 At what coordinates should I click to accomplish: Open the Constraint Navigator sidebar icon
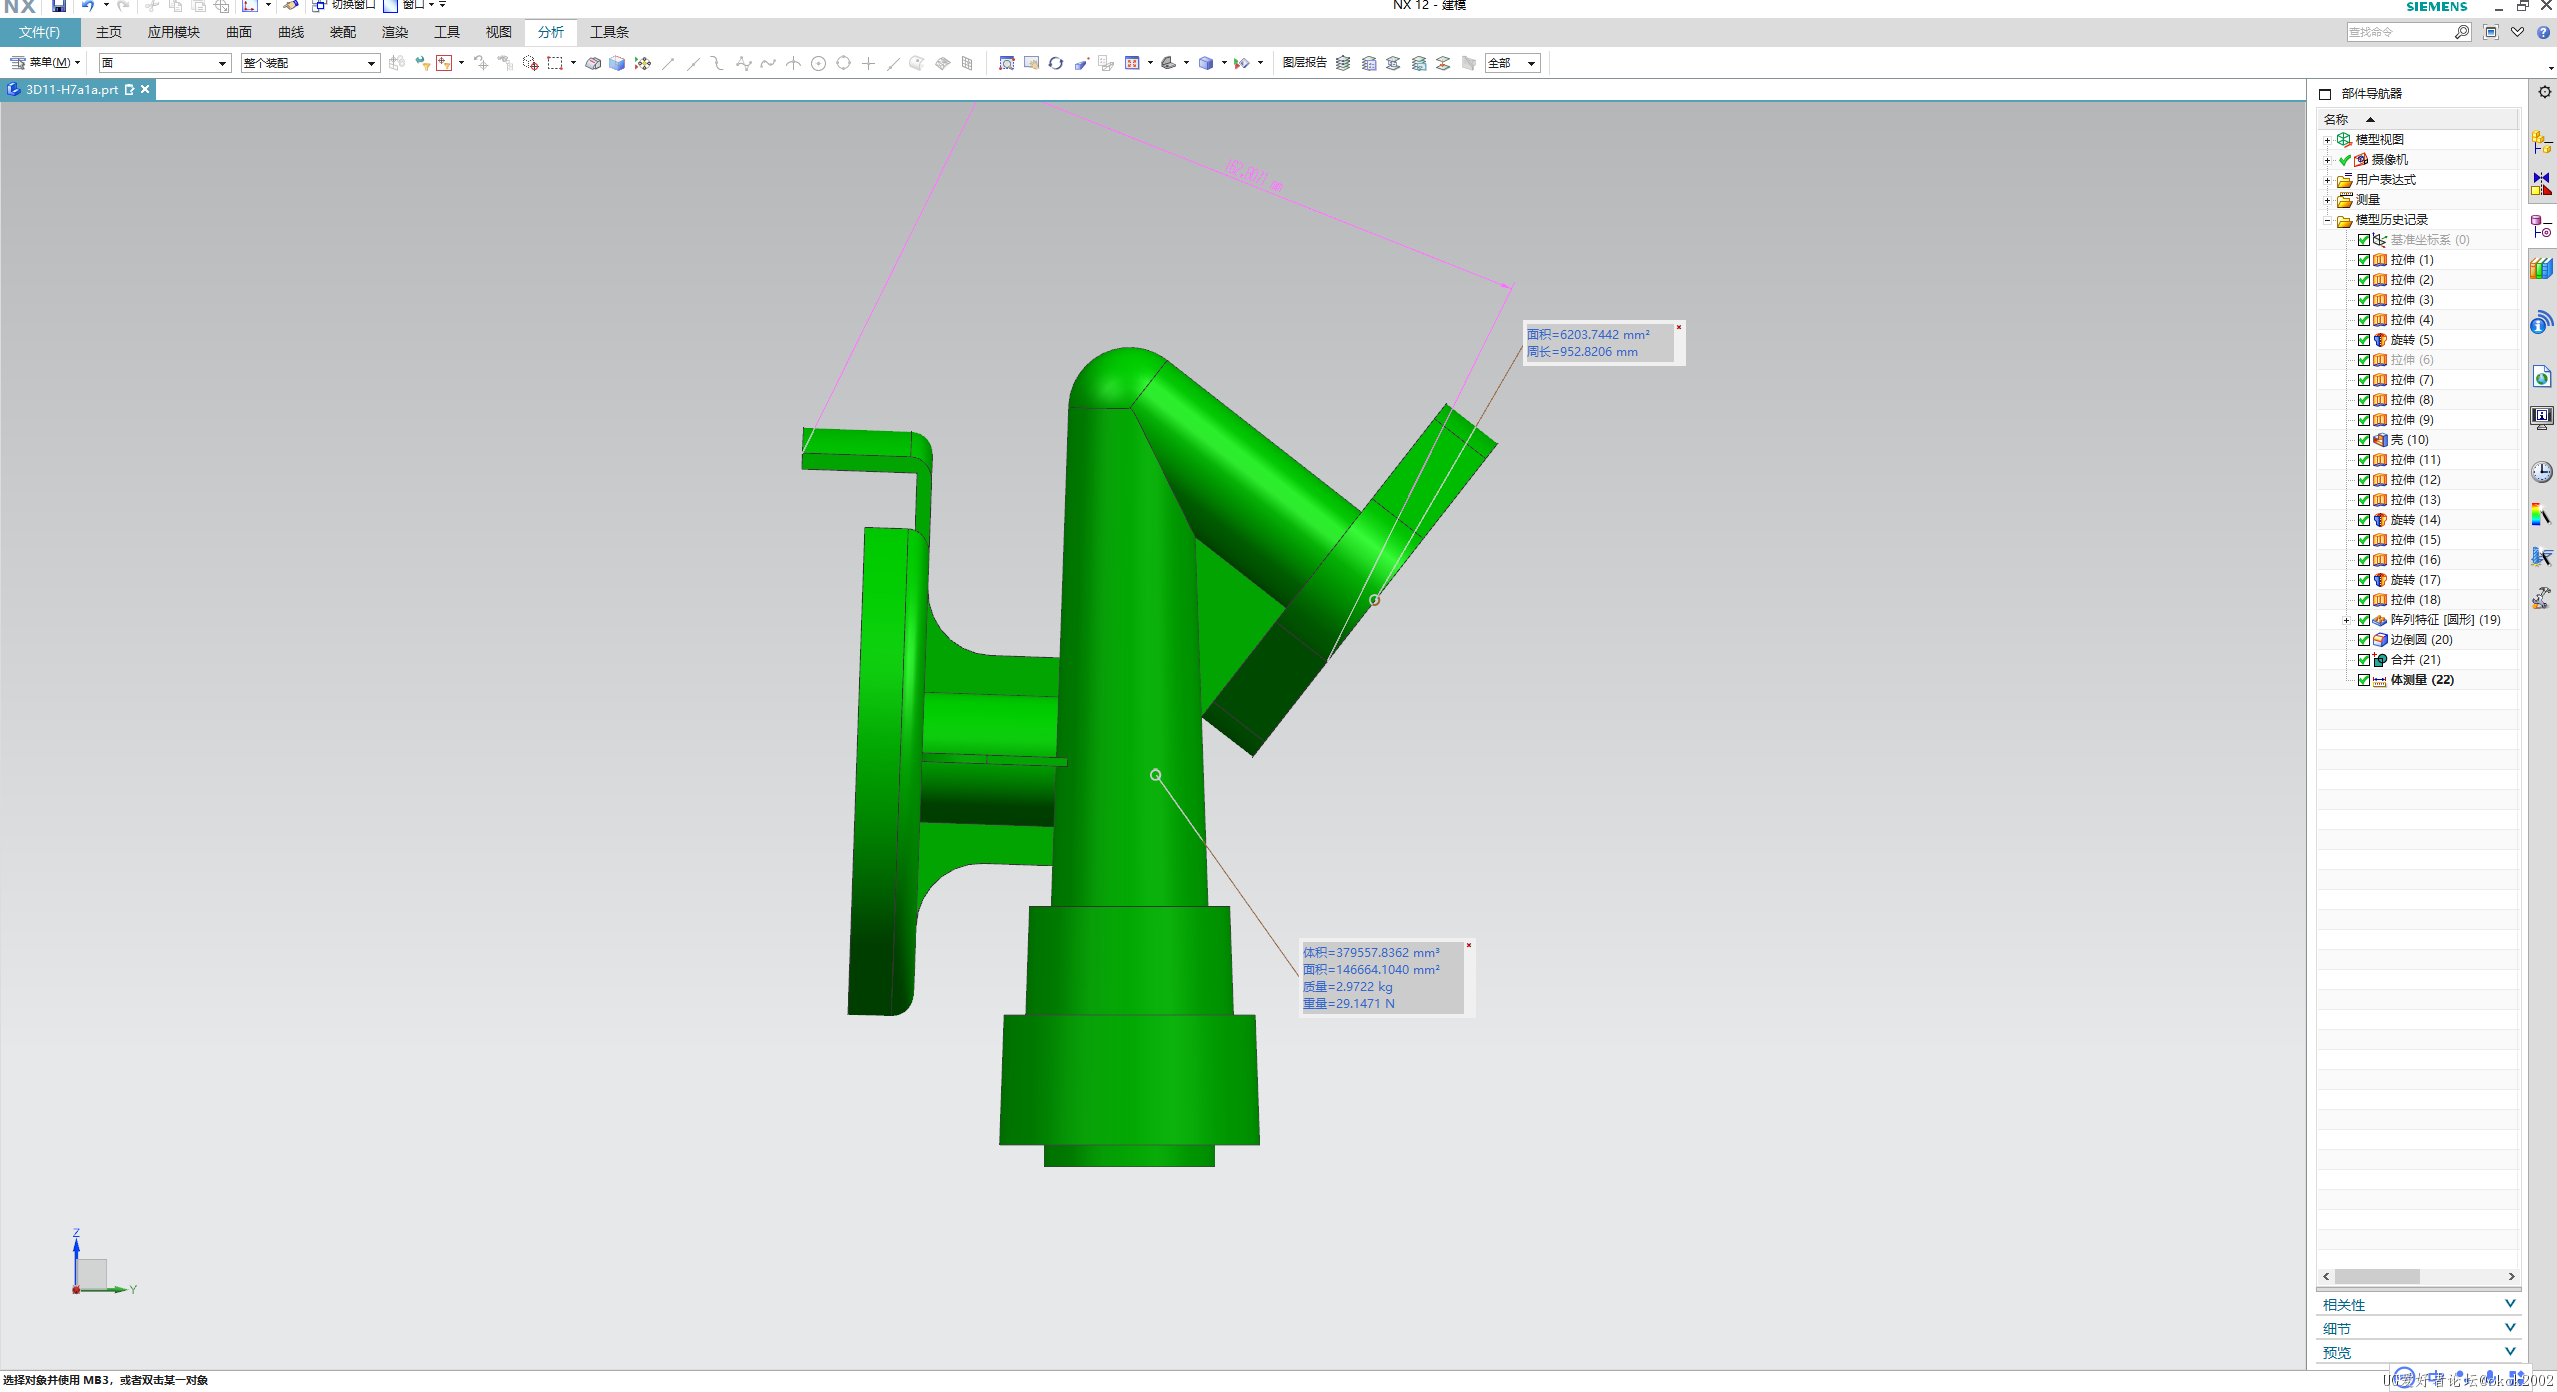[2541, 184]
